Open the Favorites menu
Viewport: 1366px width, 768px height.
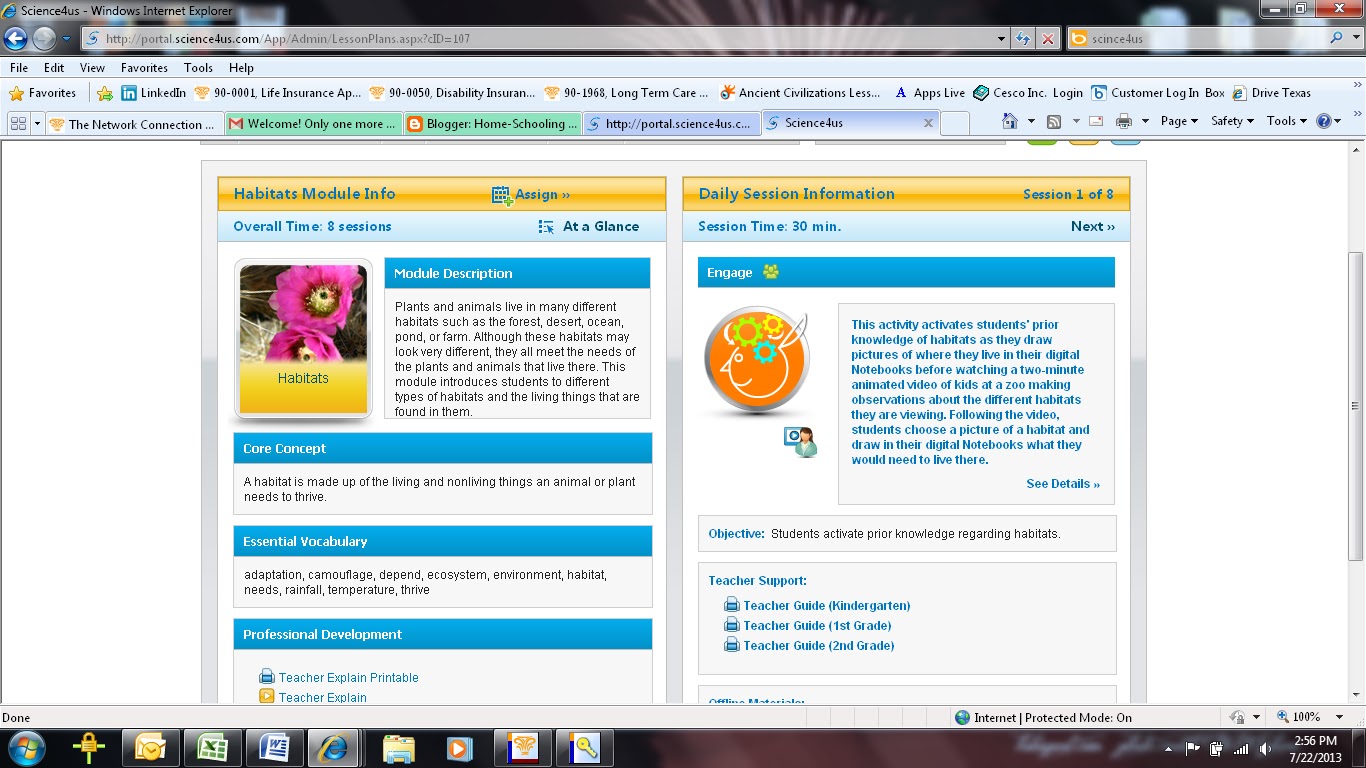tap(144, 68)
